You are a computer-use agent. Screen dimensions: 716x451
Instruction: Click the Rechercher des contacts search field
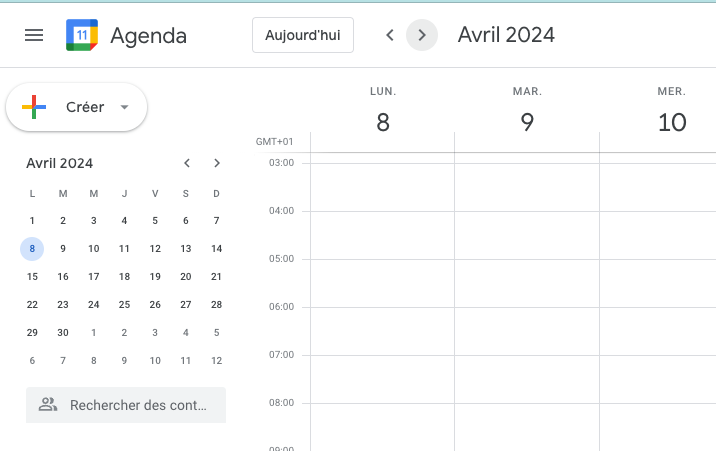(x=126, y=405)
